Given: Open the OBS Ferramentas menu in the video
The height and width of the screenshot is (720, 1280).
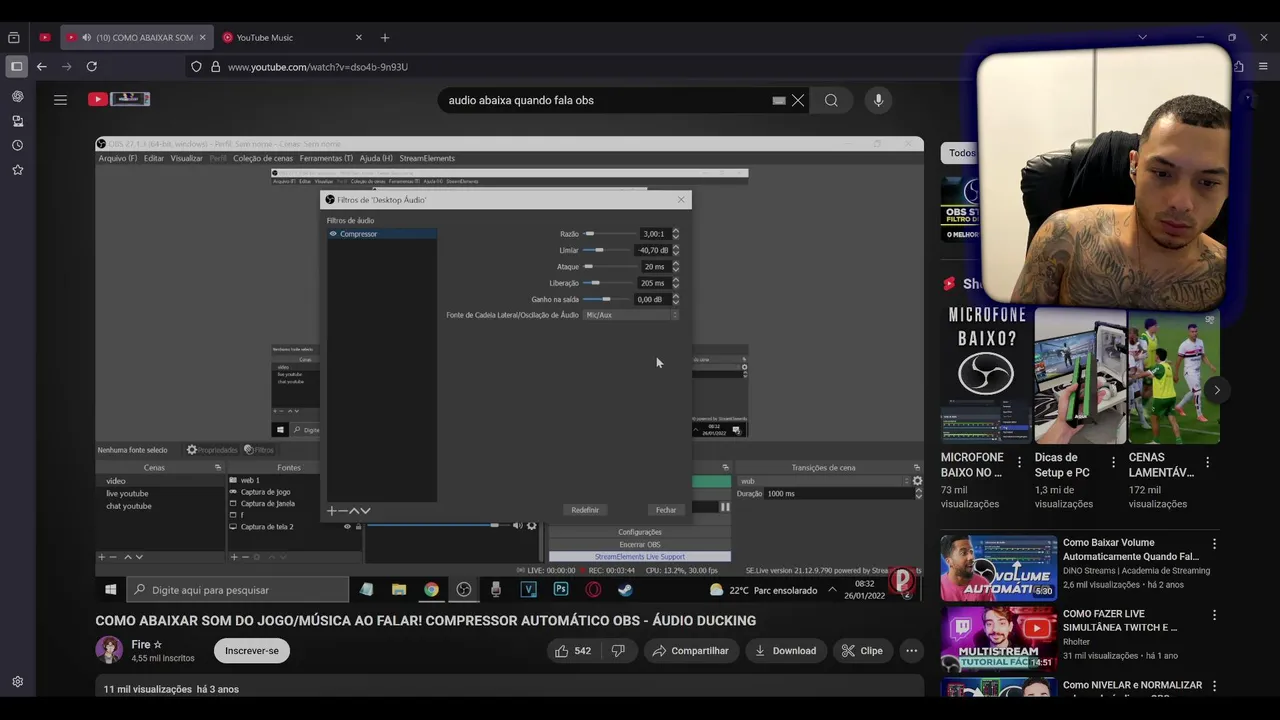Looking at the screenshot, I should tap(327, 158).
